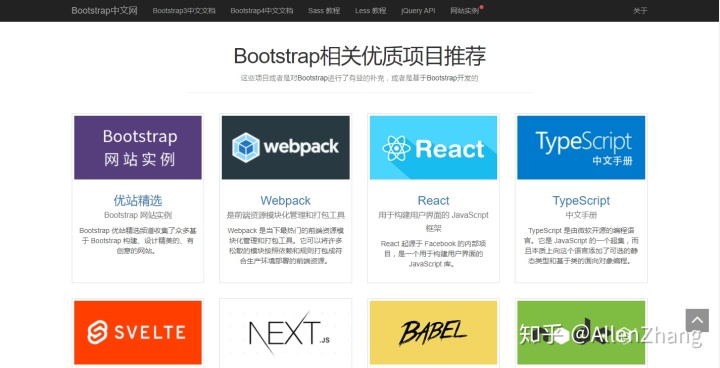
Task: Click the Svelte S logo icon
Action: click(97, 332)
